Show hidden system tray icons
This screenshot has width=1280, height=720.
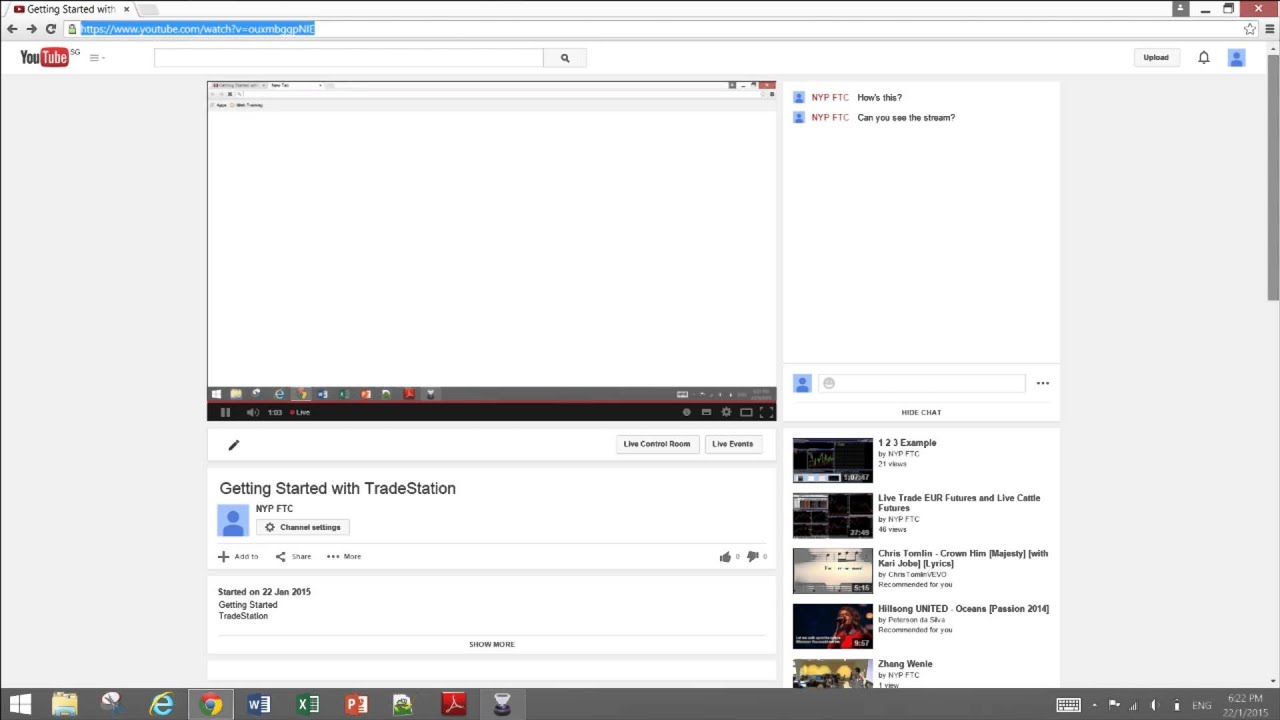coord(1094,705)
